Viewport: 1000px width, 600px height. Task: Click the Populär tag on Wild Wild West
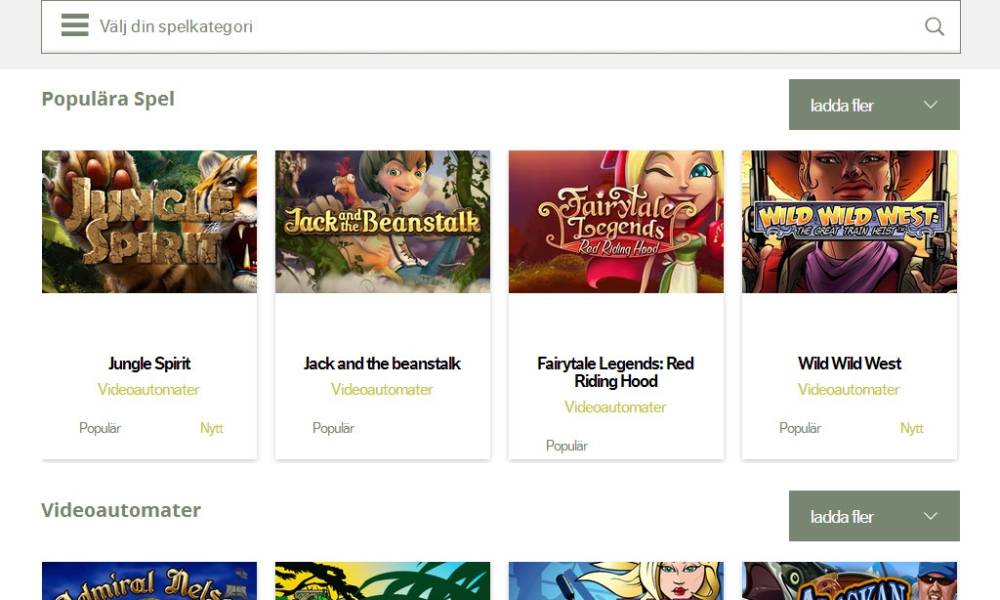[800, 428]
